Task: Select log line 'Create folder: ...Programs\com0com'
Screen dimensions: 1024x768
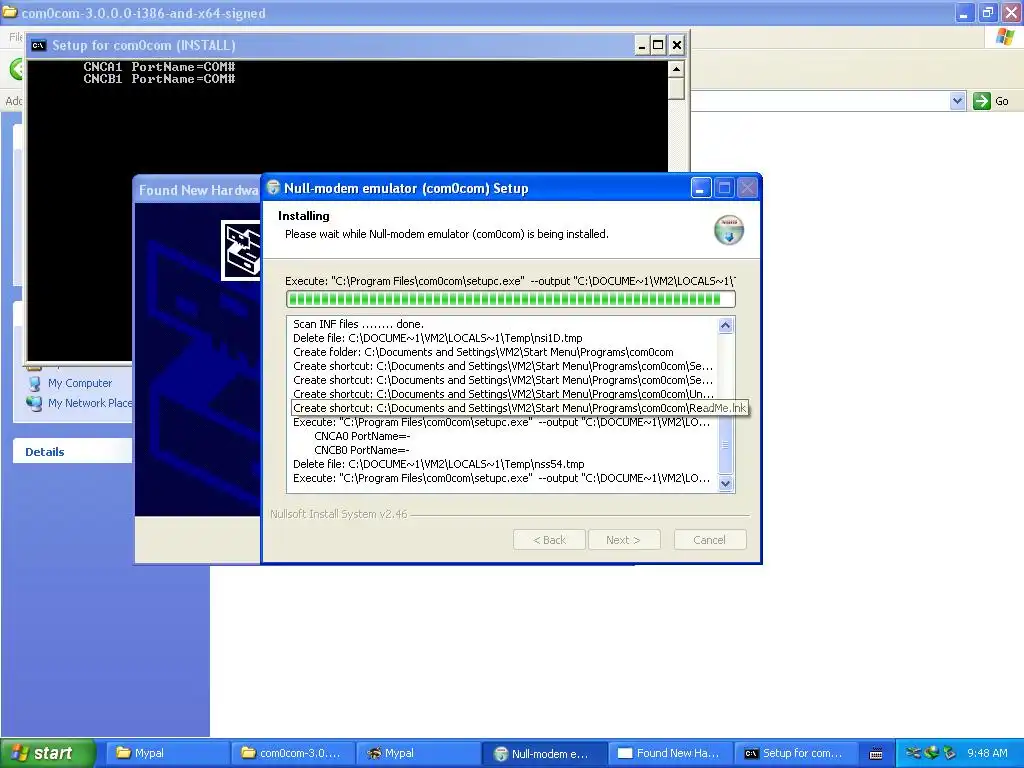Action: 483,352
